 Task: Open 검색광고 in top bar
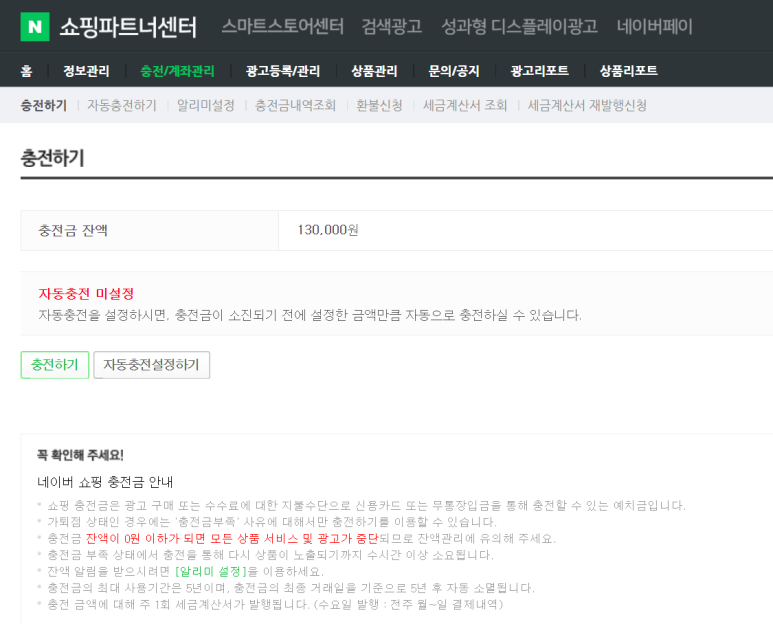[x=392, y=26]
